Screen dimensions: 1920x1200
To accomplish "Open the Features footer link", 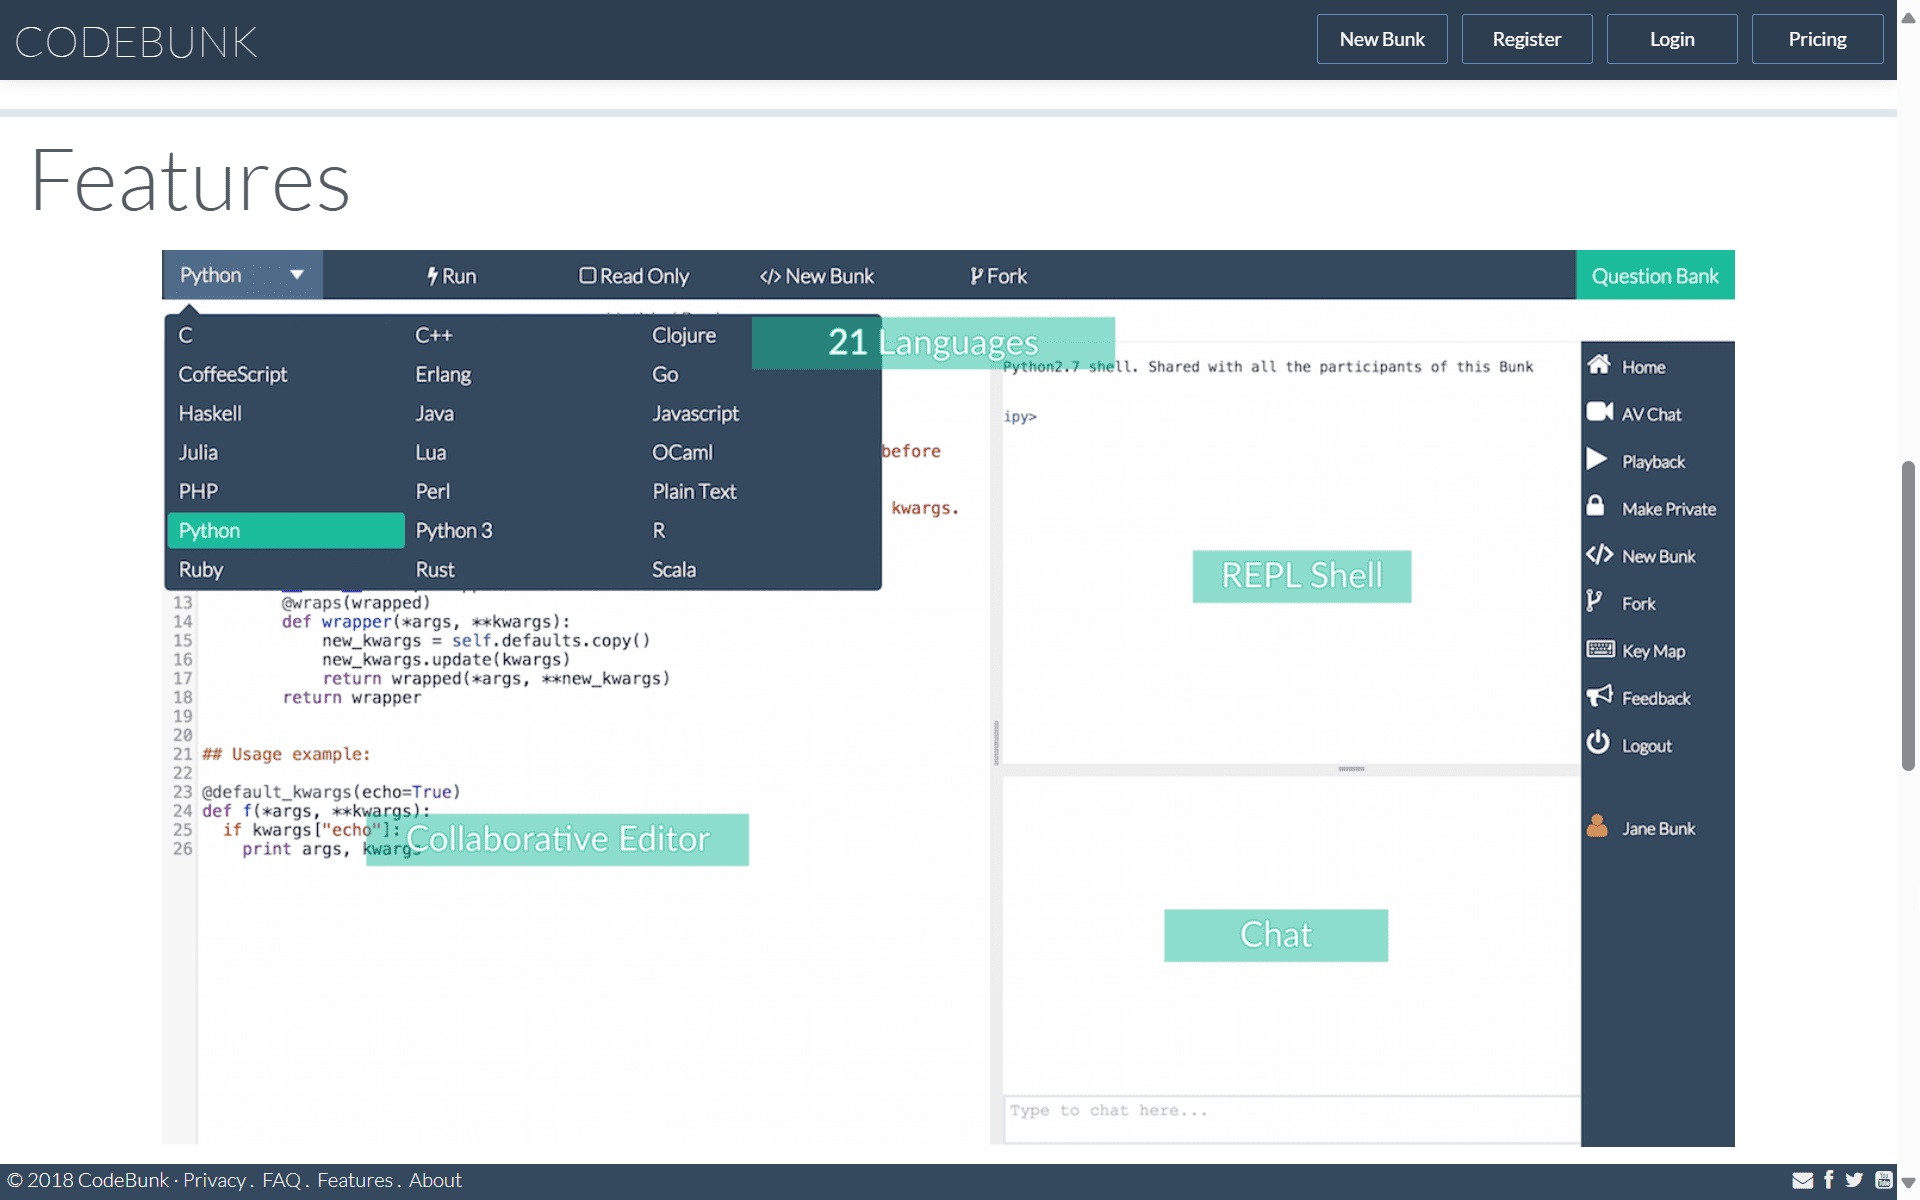I will (355, 1180).
